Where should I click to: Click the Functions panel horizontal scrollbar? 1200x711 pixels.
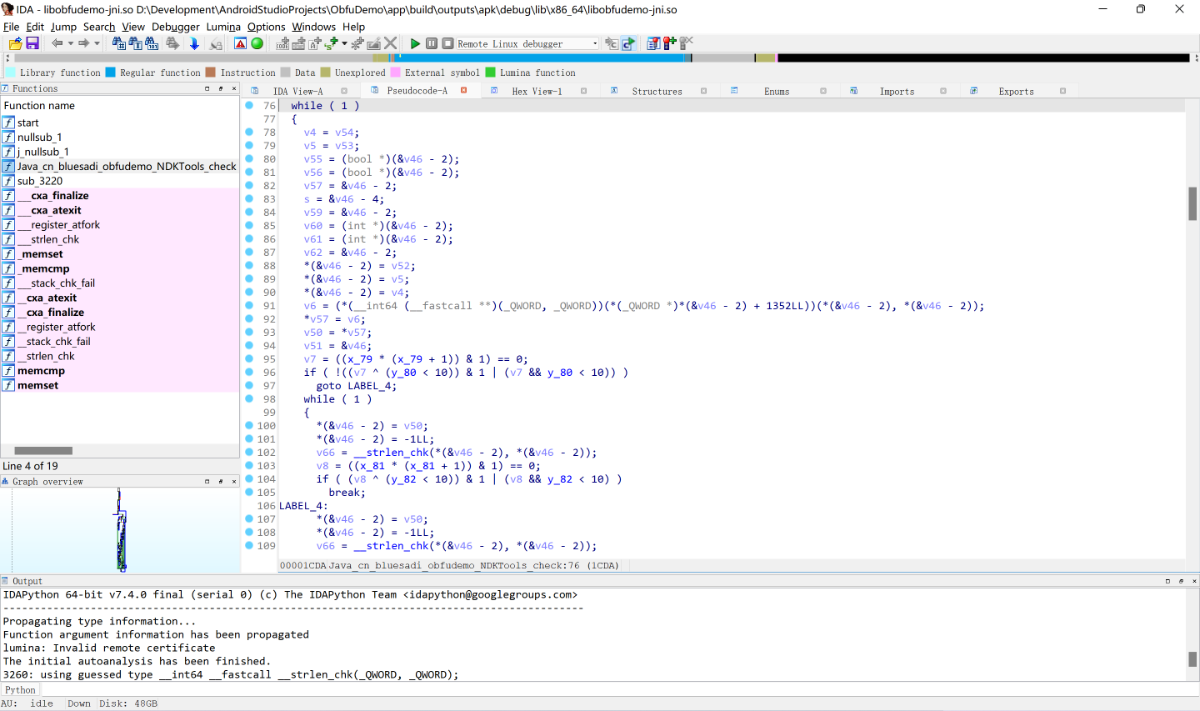[x=43, y=451]
